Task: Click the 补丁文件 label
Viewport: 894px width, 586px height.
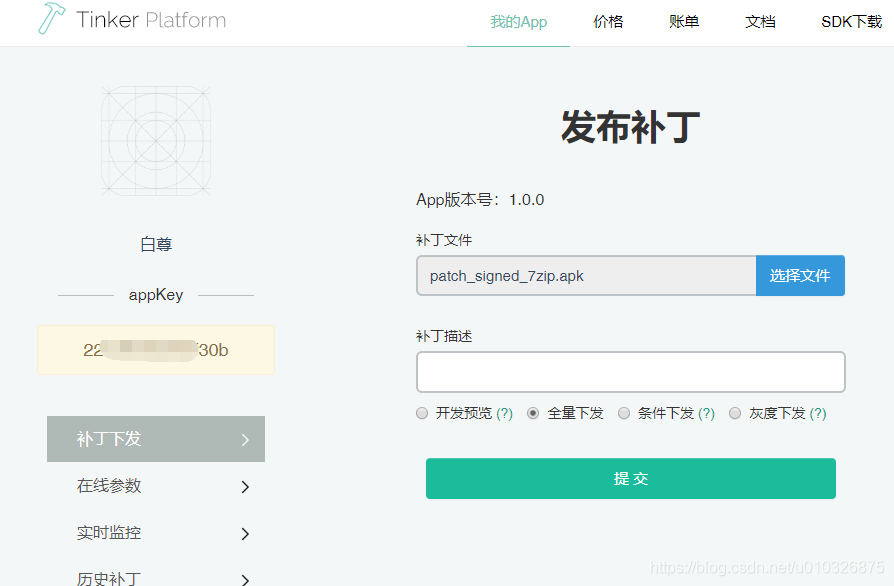Action: pos(444,240)
